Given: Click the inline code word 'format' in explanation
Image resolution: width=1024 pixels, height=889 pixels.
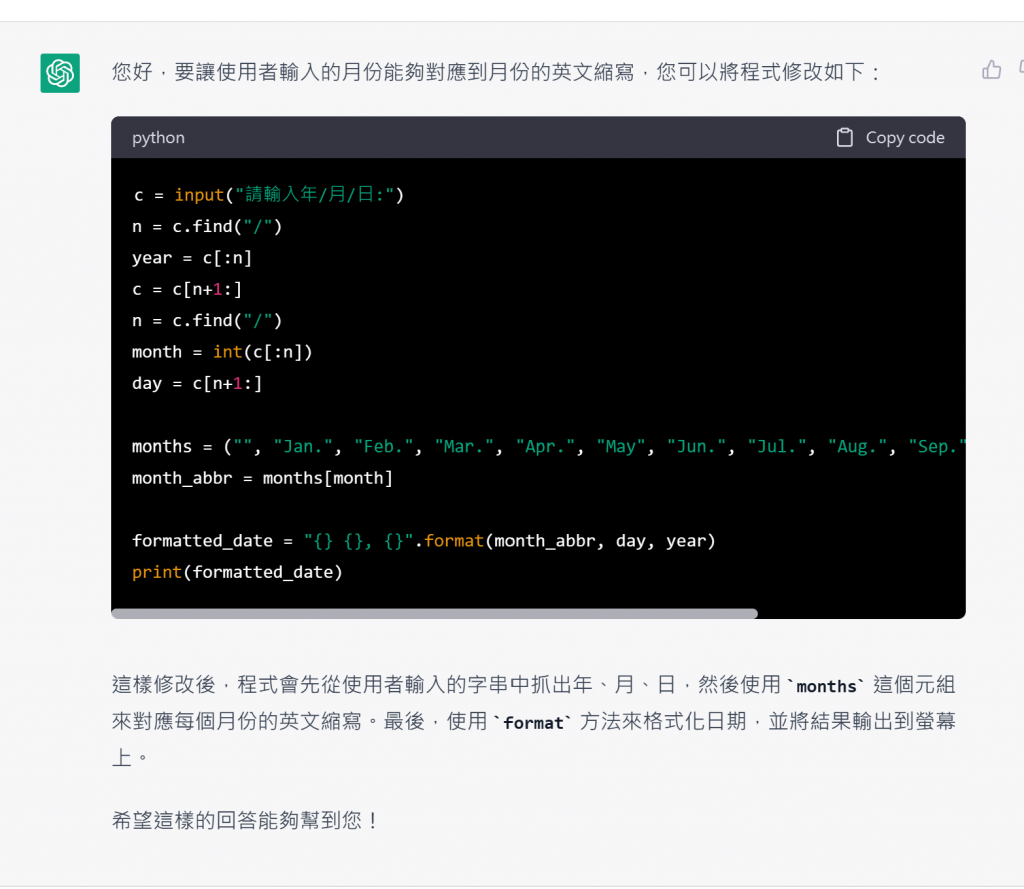Looking at the screenshot, I should 534,723.
